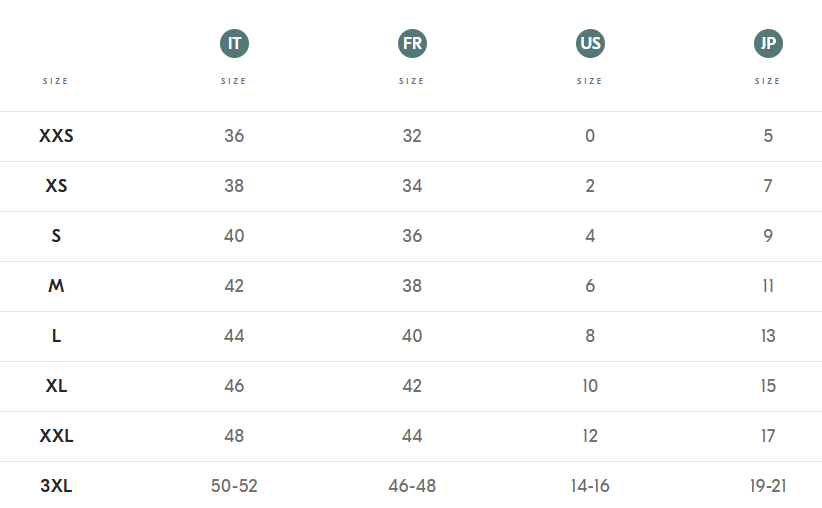Click the US country badge icon
Viewport: 822px width, 508px height.
coord(590,44)
